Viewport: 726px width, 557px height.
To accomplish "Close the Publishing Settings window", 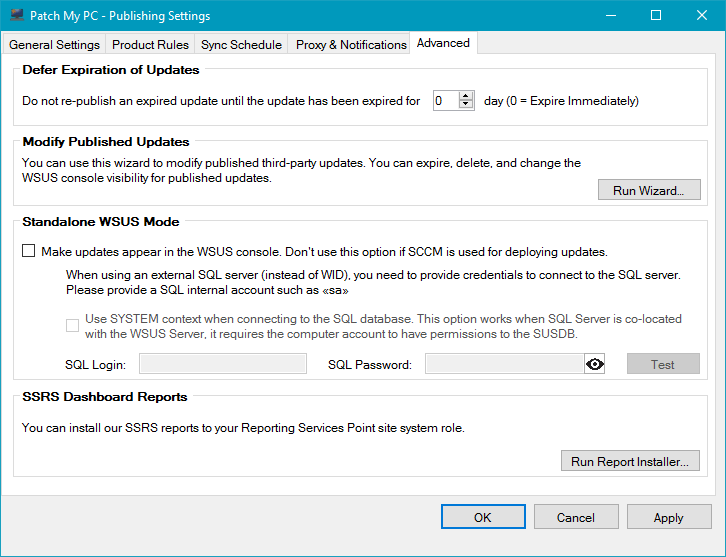I will 701,15.
